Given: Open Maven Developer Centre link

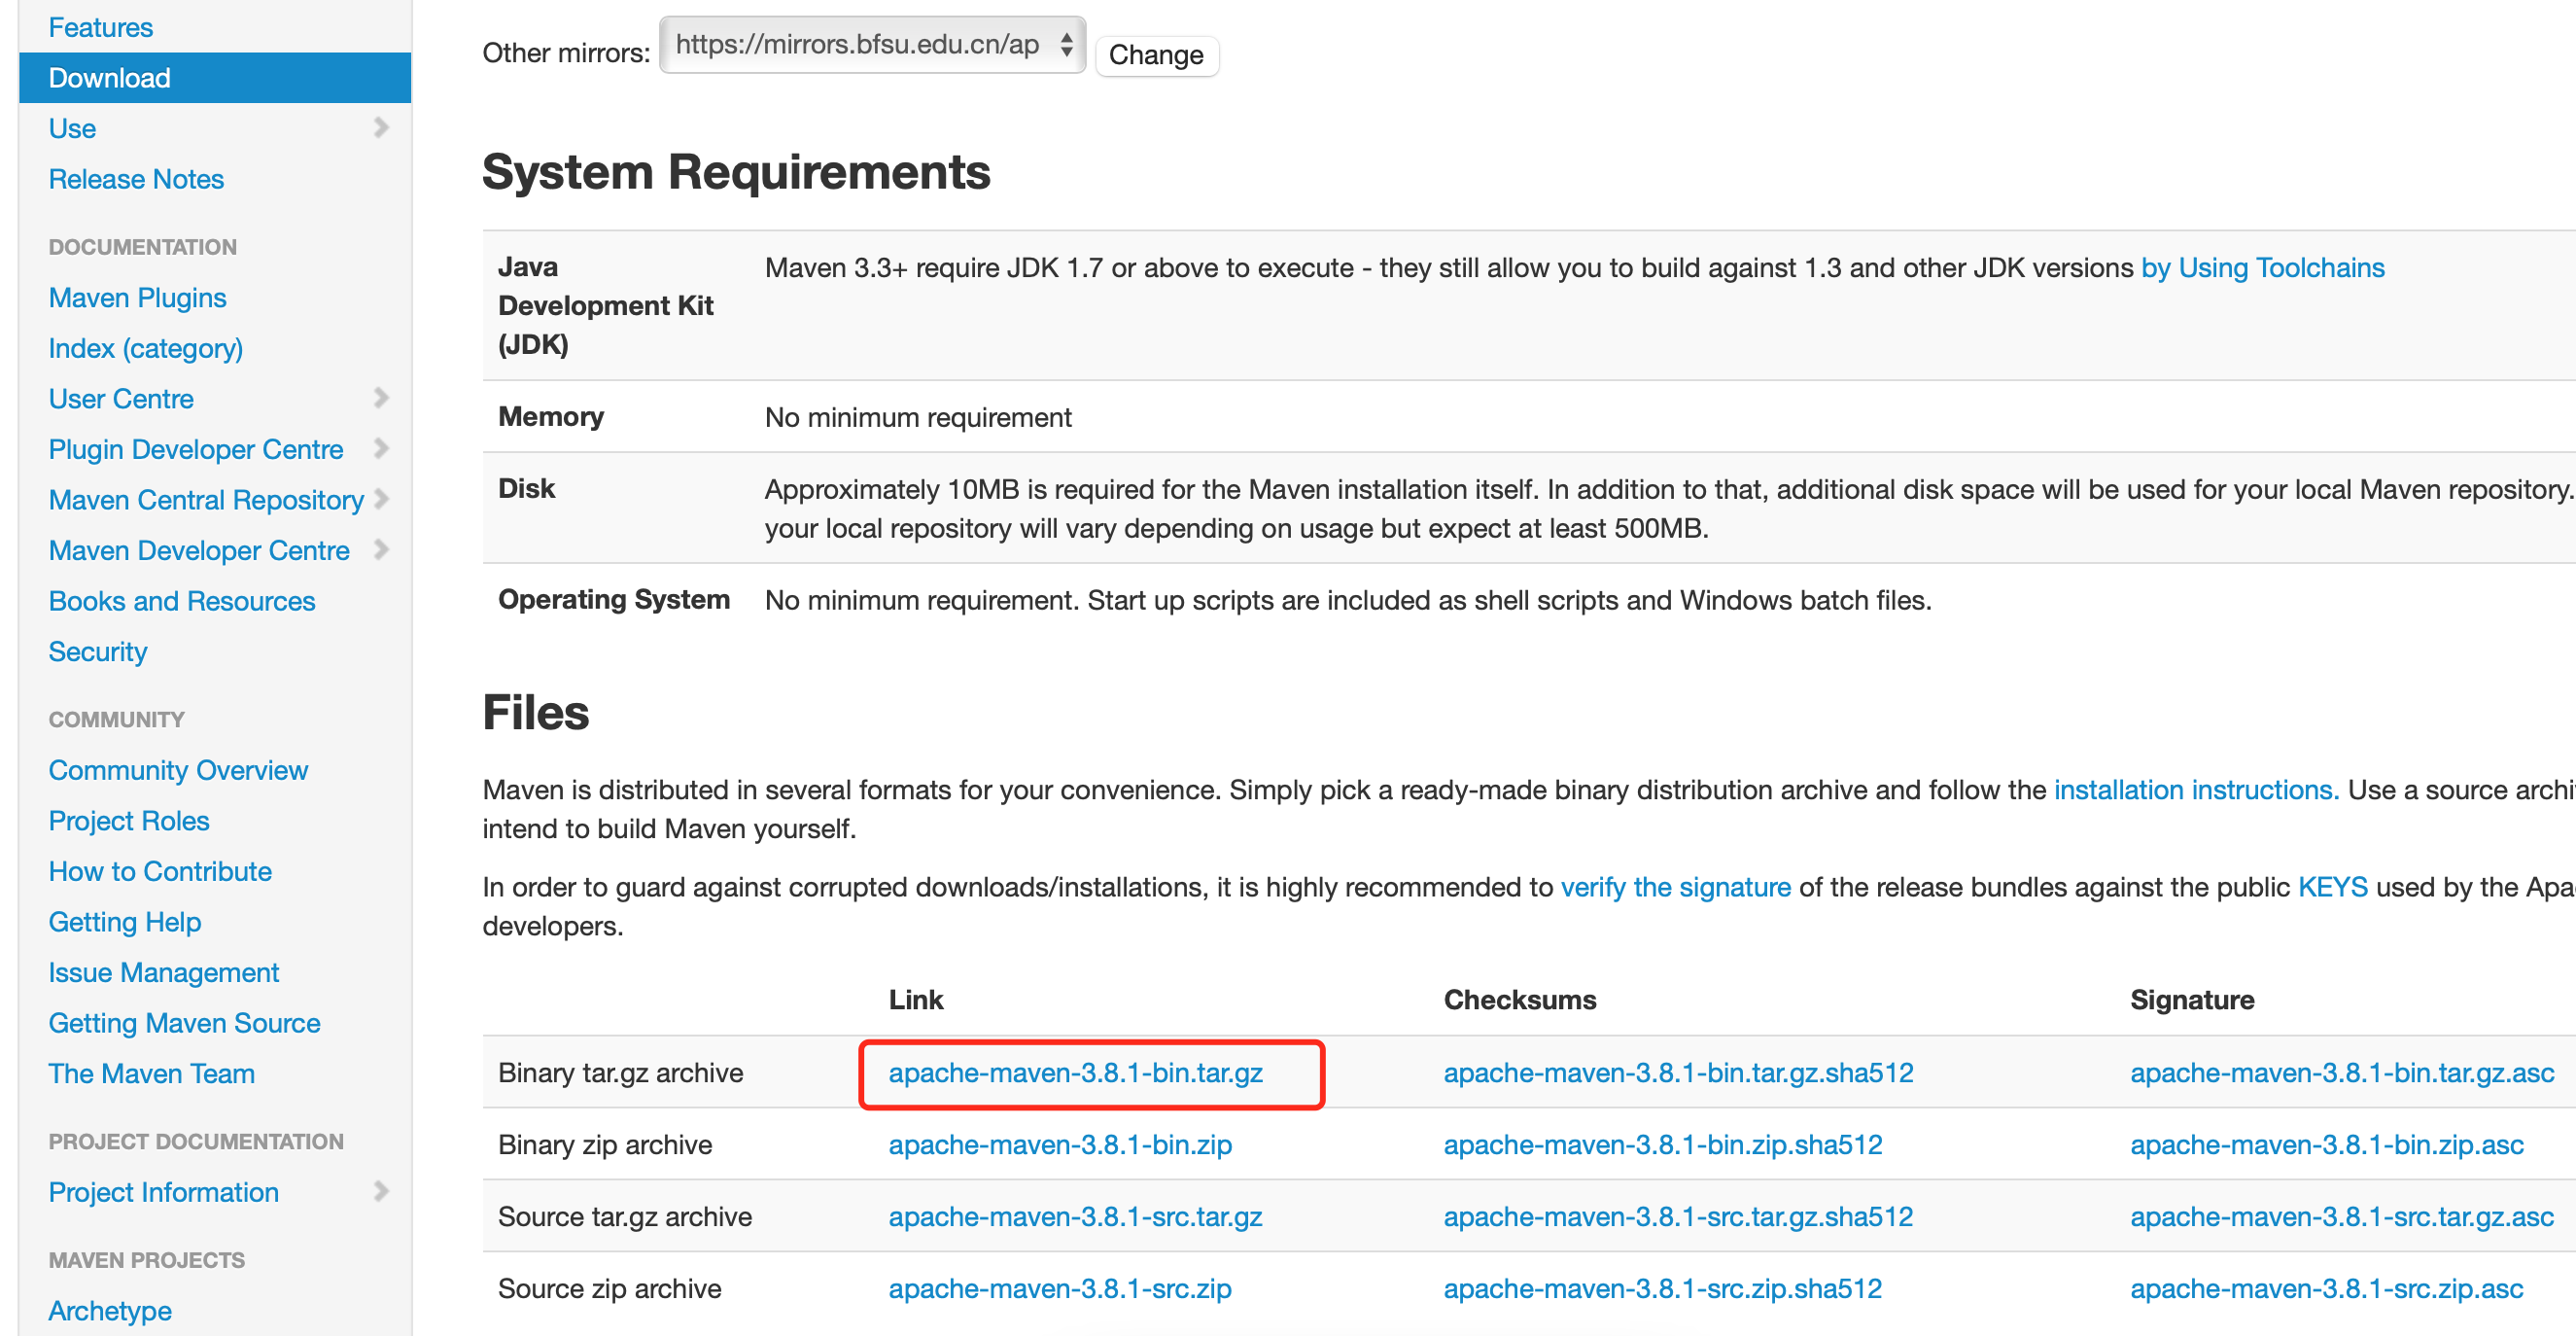Looking at the screenshot, I should tap(199, 550).
